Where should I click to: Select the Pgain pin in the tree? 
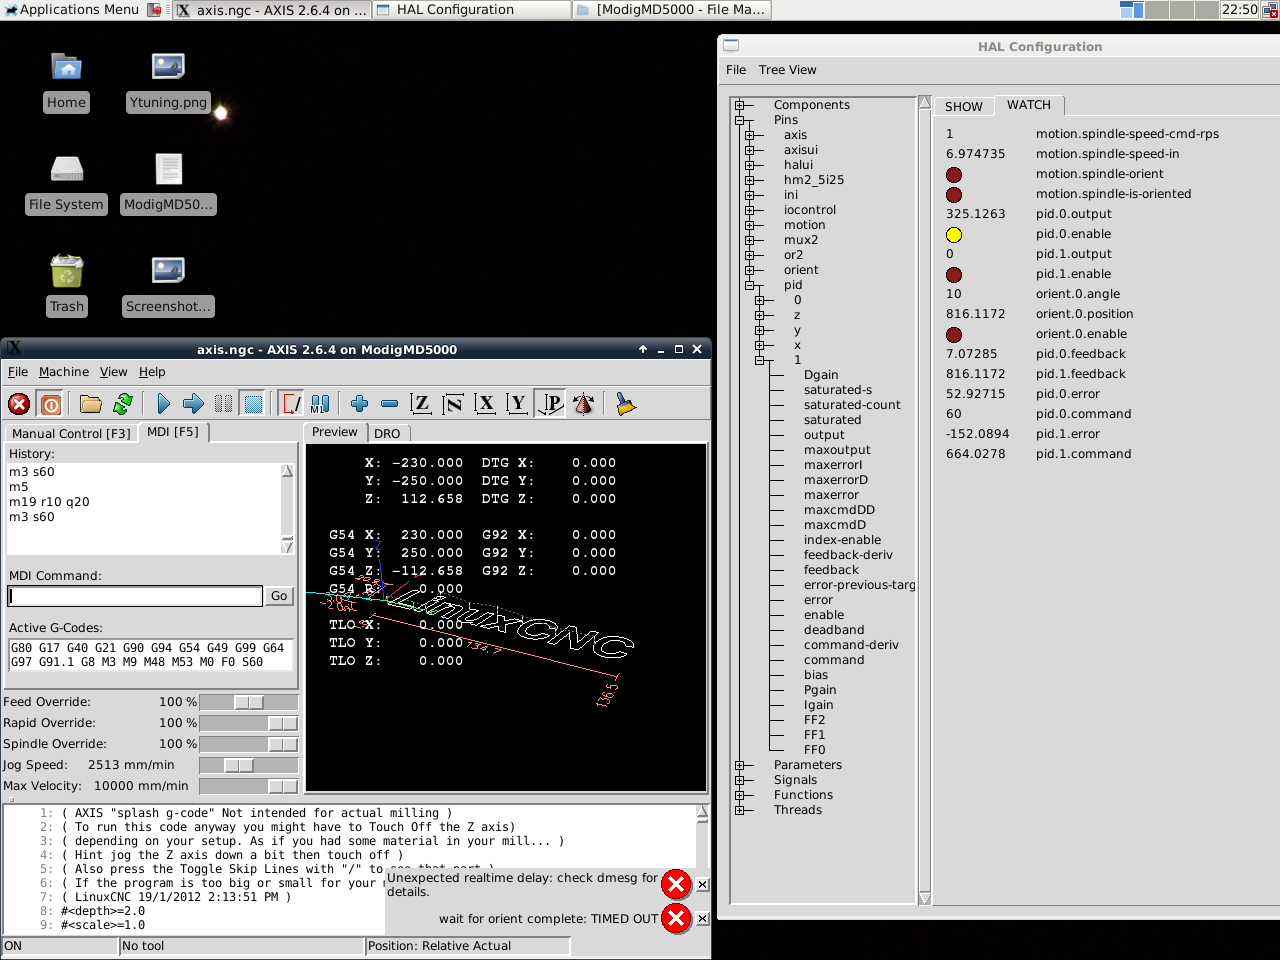pos(820,690)
